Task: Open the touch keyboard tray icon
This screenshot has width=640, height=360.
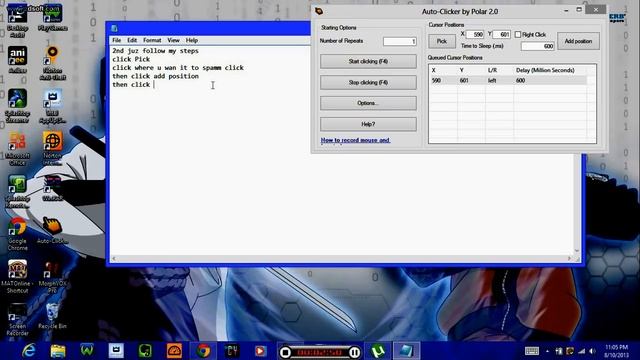Action: pos(532,351)
